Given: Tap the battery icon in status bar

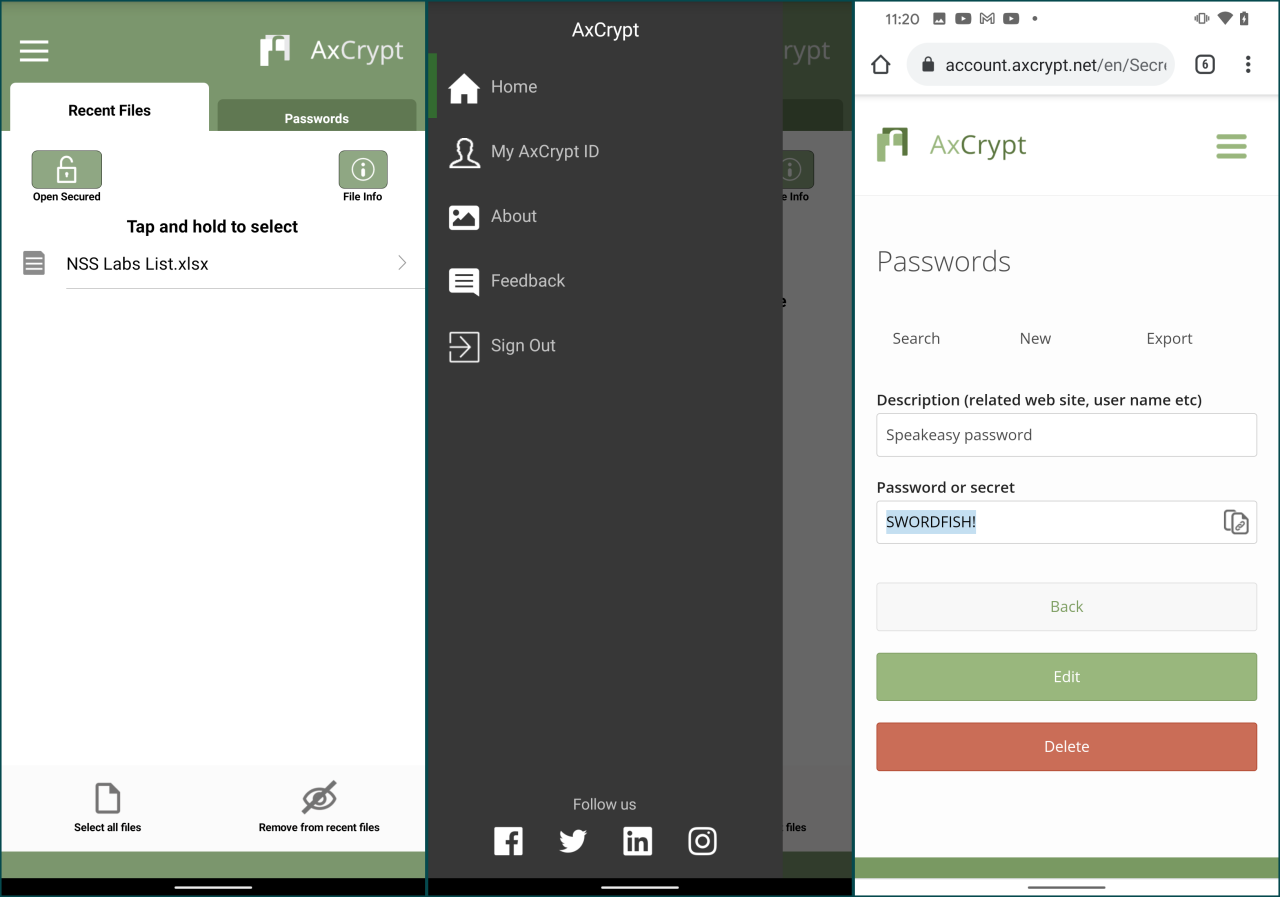Looking at the screenshot, I should 1244,19.
